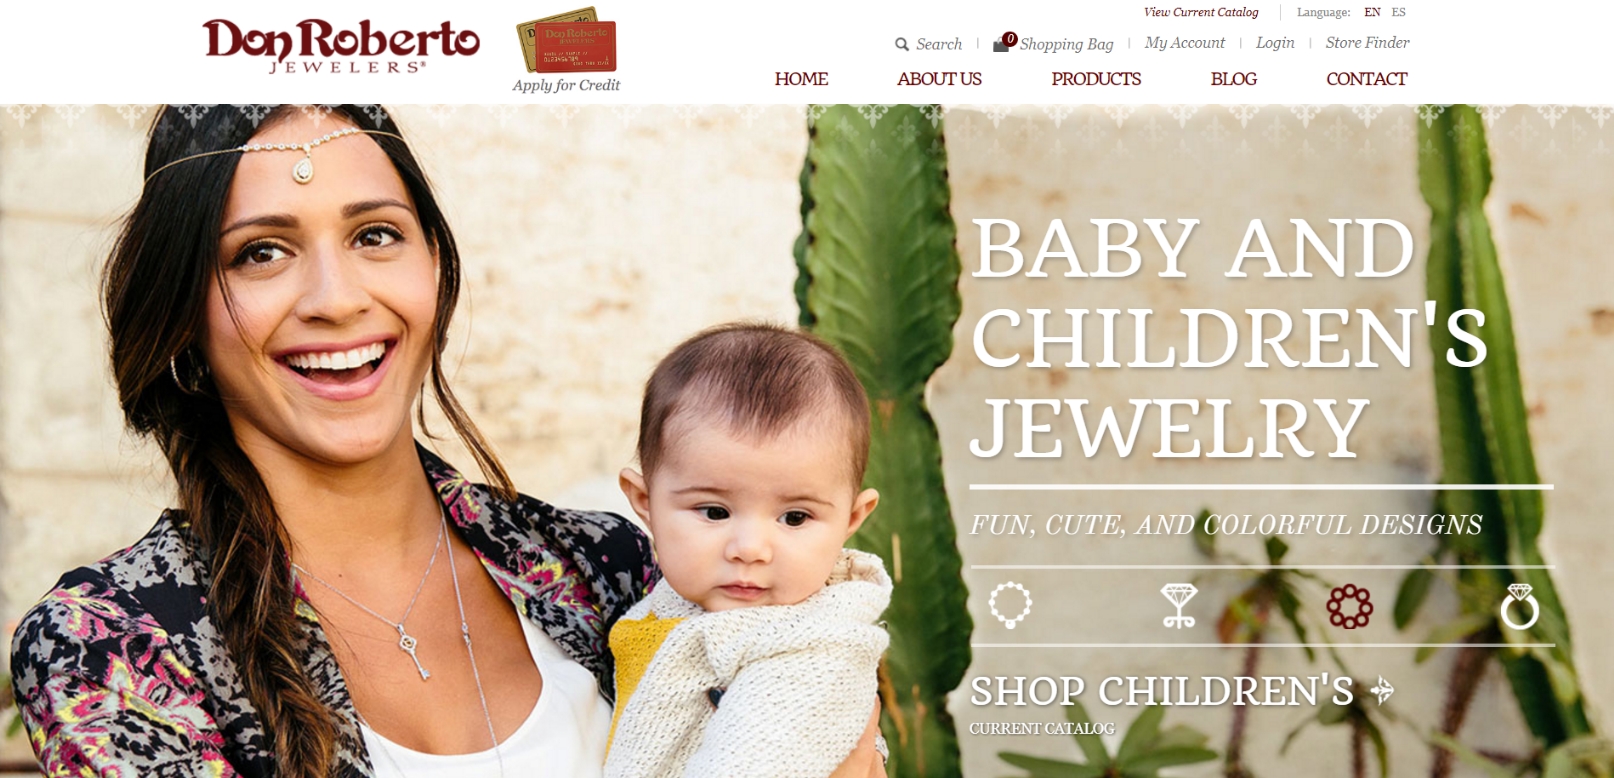This screenshot has height=778, width=1614.
Task: Click the Don Roberto Jewelers logo
Action: tap(341, 46)
